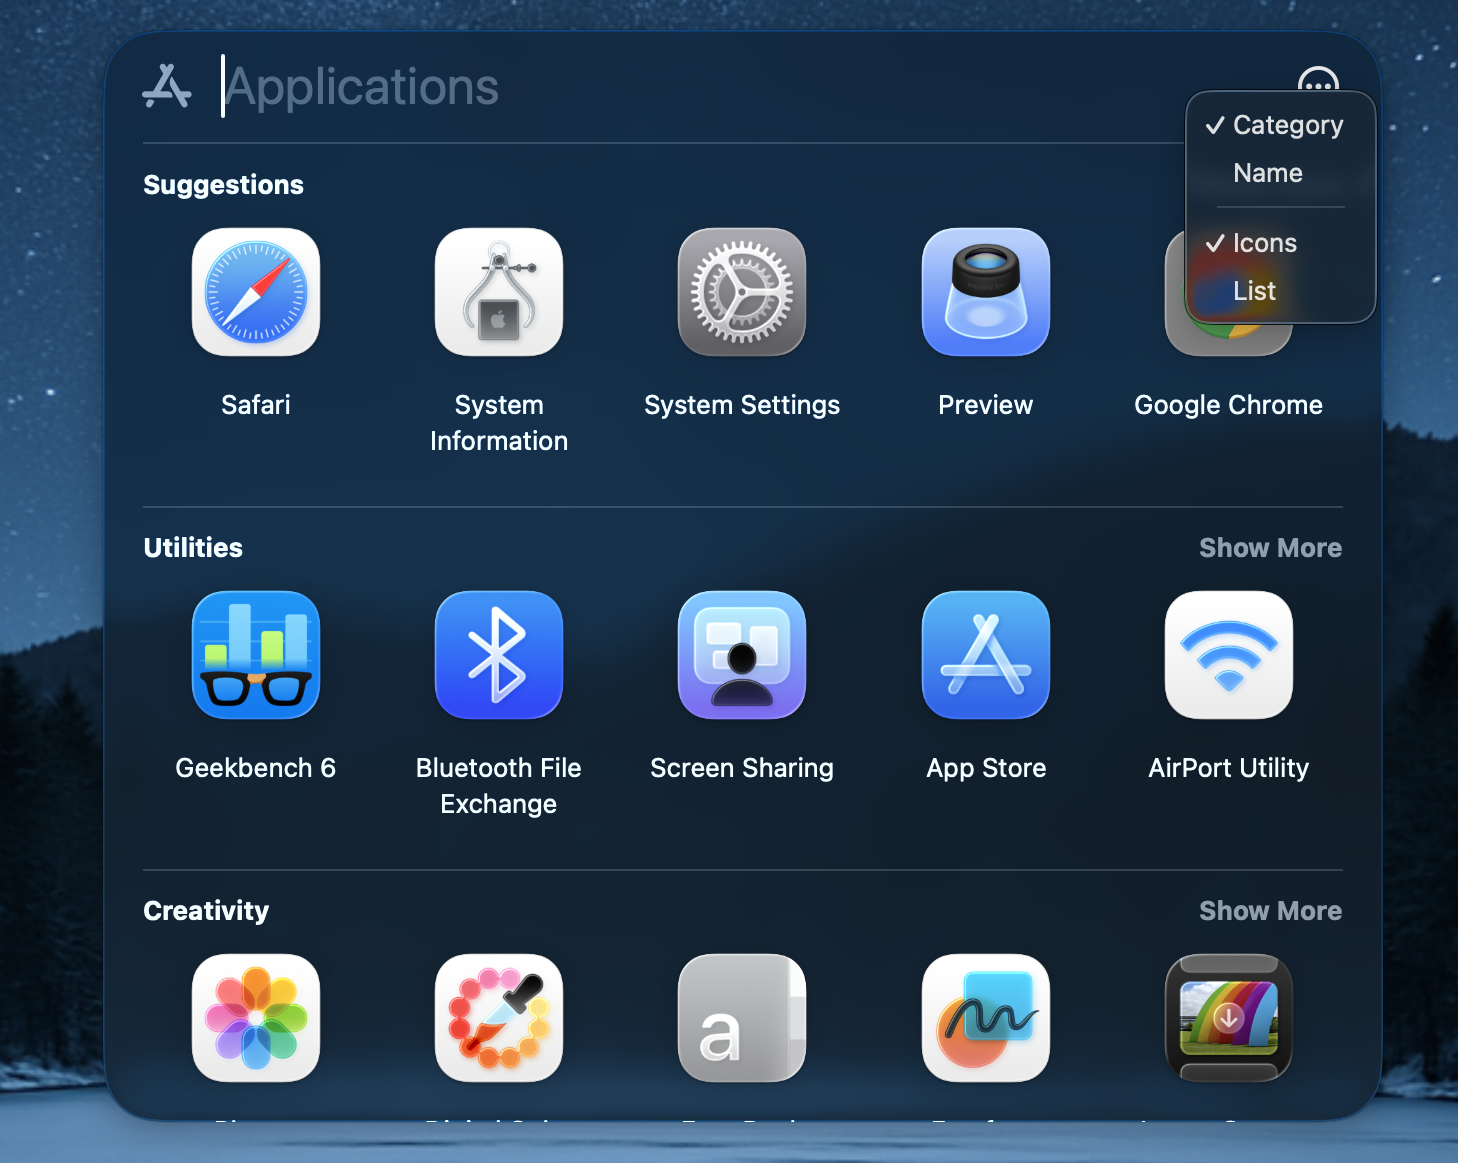Screen dimensions: 1458x1163
Task: Show more Utilities apps
Action: point(1270,548)
